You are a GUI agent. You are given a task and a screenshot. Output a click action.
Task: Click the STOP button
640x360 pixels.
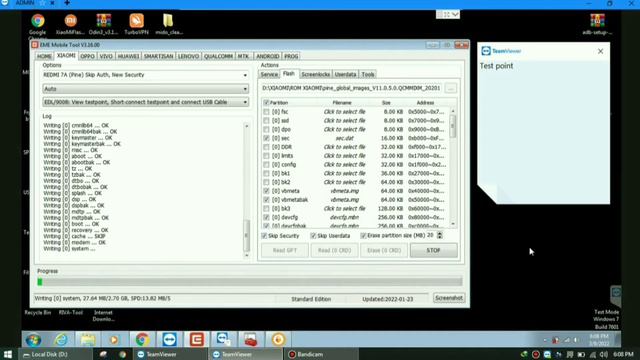coord(433,250)
